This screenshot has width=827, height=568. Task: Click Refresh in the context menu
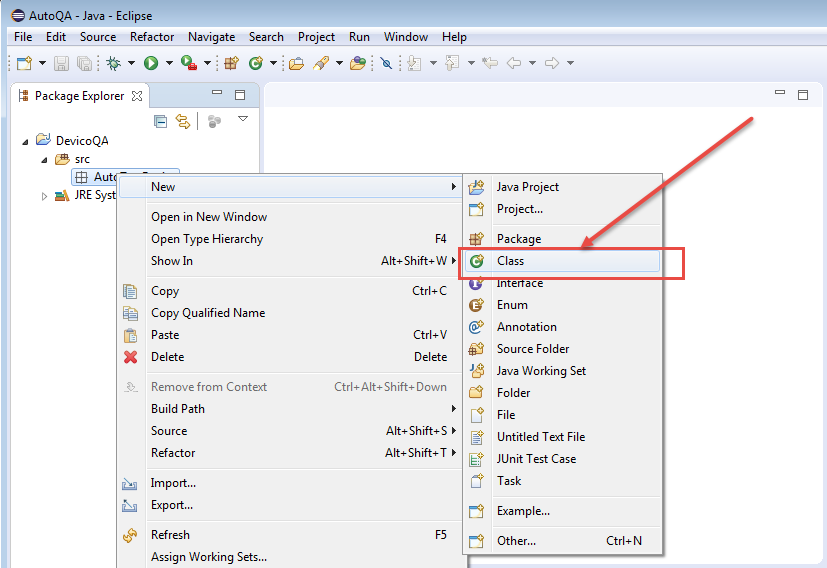(x=290, y=535)
